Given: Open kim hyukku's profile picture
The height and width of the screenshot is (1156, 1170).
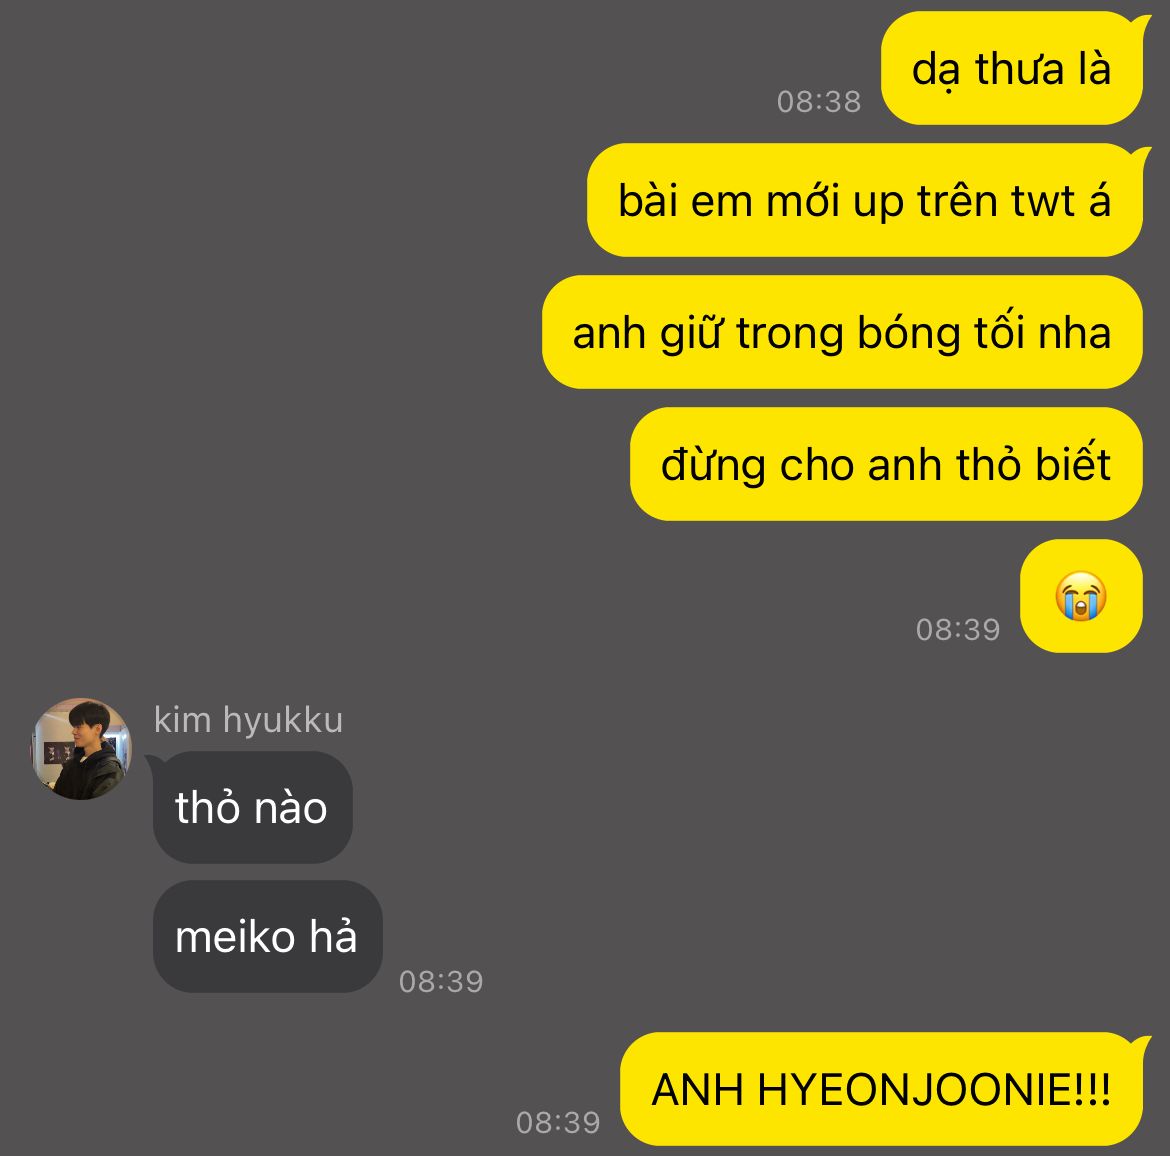Looking at the screenshot, I should coord(81,749).
